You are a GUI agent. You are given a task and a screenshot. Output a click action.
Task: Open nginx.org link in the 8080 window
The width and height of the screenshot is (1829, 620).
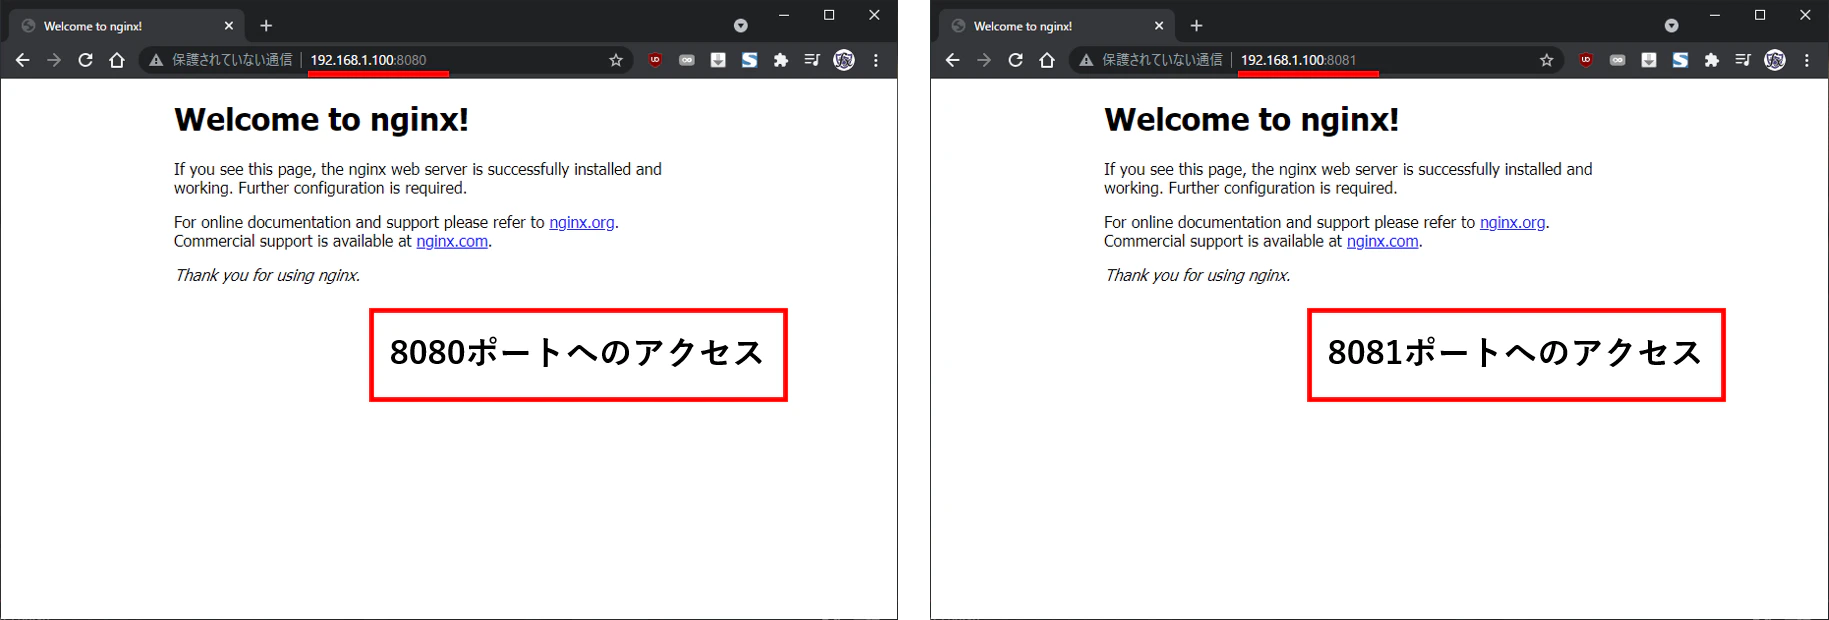click(x=582, y=222)
